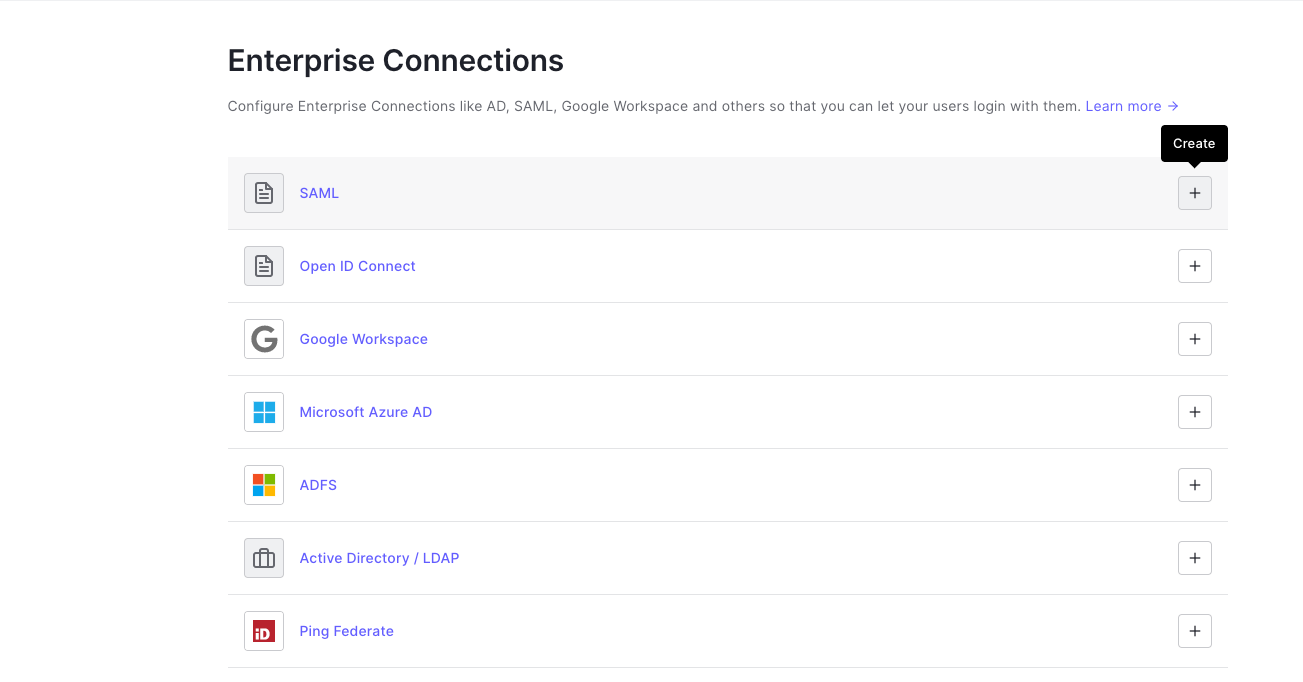Open the Open ID Connect link
1303x682 pixels.
point(357,265)
